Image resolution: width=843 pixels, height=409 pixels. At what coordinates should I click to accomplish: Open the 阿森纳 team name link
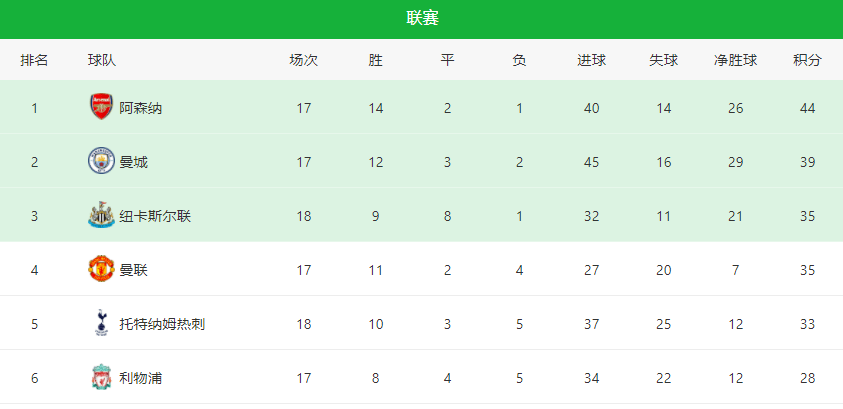(141, 109)
